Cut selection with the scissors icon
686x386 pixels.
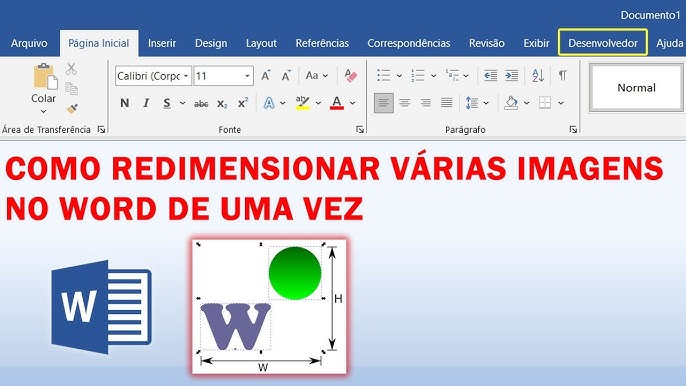[x=71, y=69]
